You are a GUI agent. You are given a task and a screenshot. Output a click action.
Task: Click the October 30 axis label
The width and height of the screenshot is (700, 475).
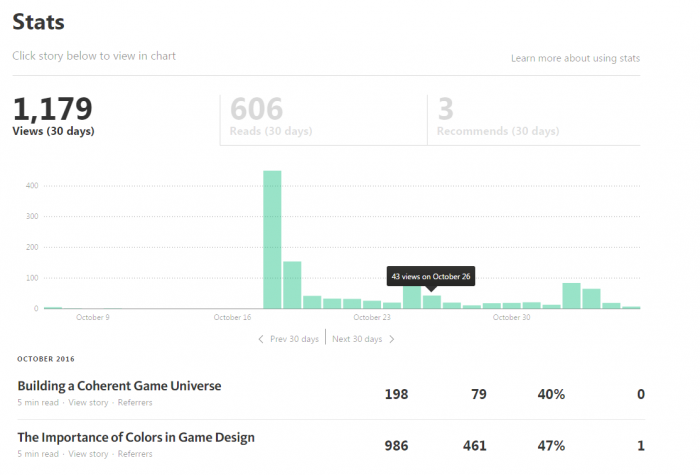(512, 317)
